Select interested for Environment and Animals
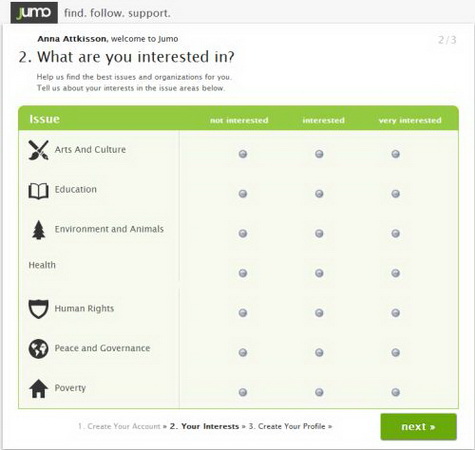 coord(319,233)
